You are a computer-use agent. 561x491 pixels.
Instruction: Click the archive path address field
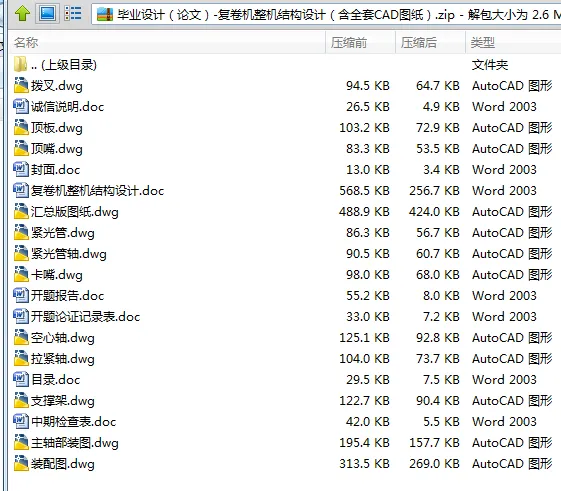tap(326, 14)
